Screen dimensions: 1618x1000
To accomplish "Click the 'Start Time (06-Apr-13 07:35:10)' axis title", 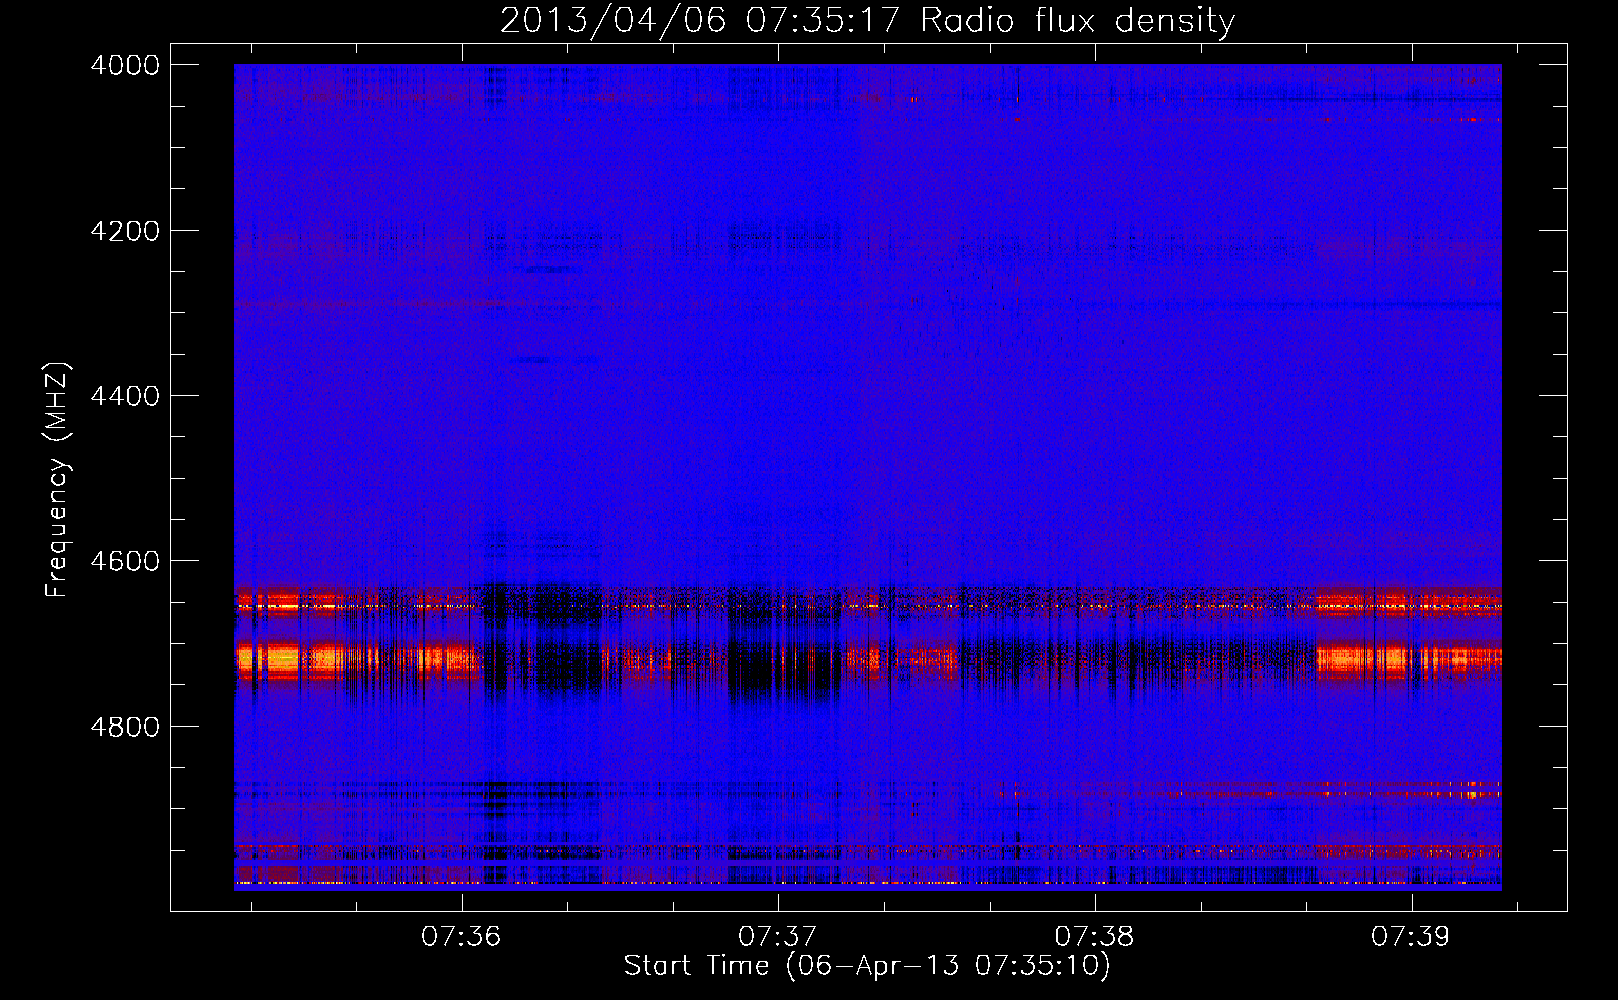I will (867, 966).
